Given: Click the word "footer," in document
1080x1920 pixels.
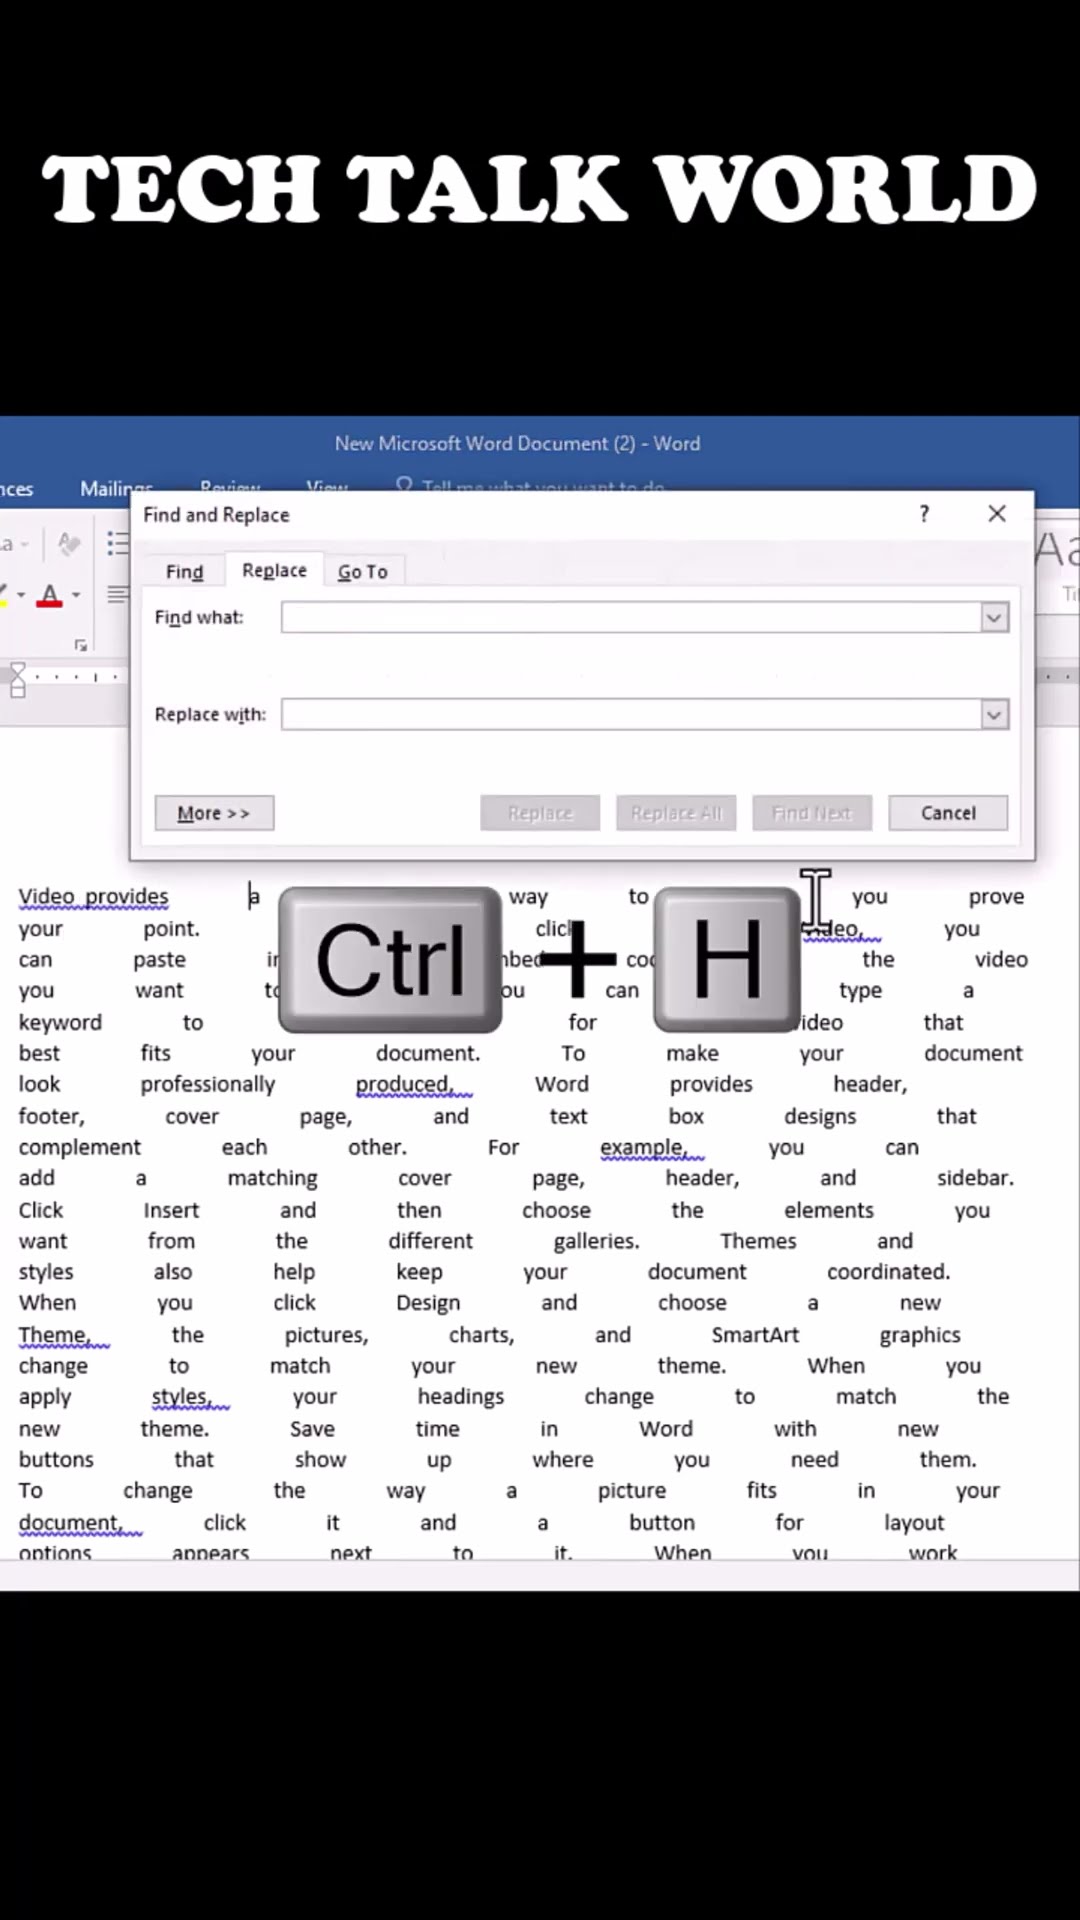Looking at the screenshot, I should pyautogui.click(x=52, y=1116).
